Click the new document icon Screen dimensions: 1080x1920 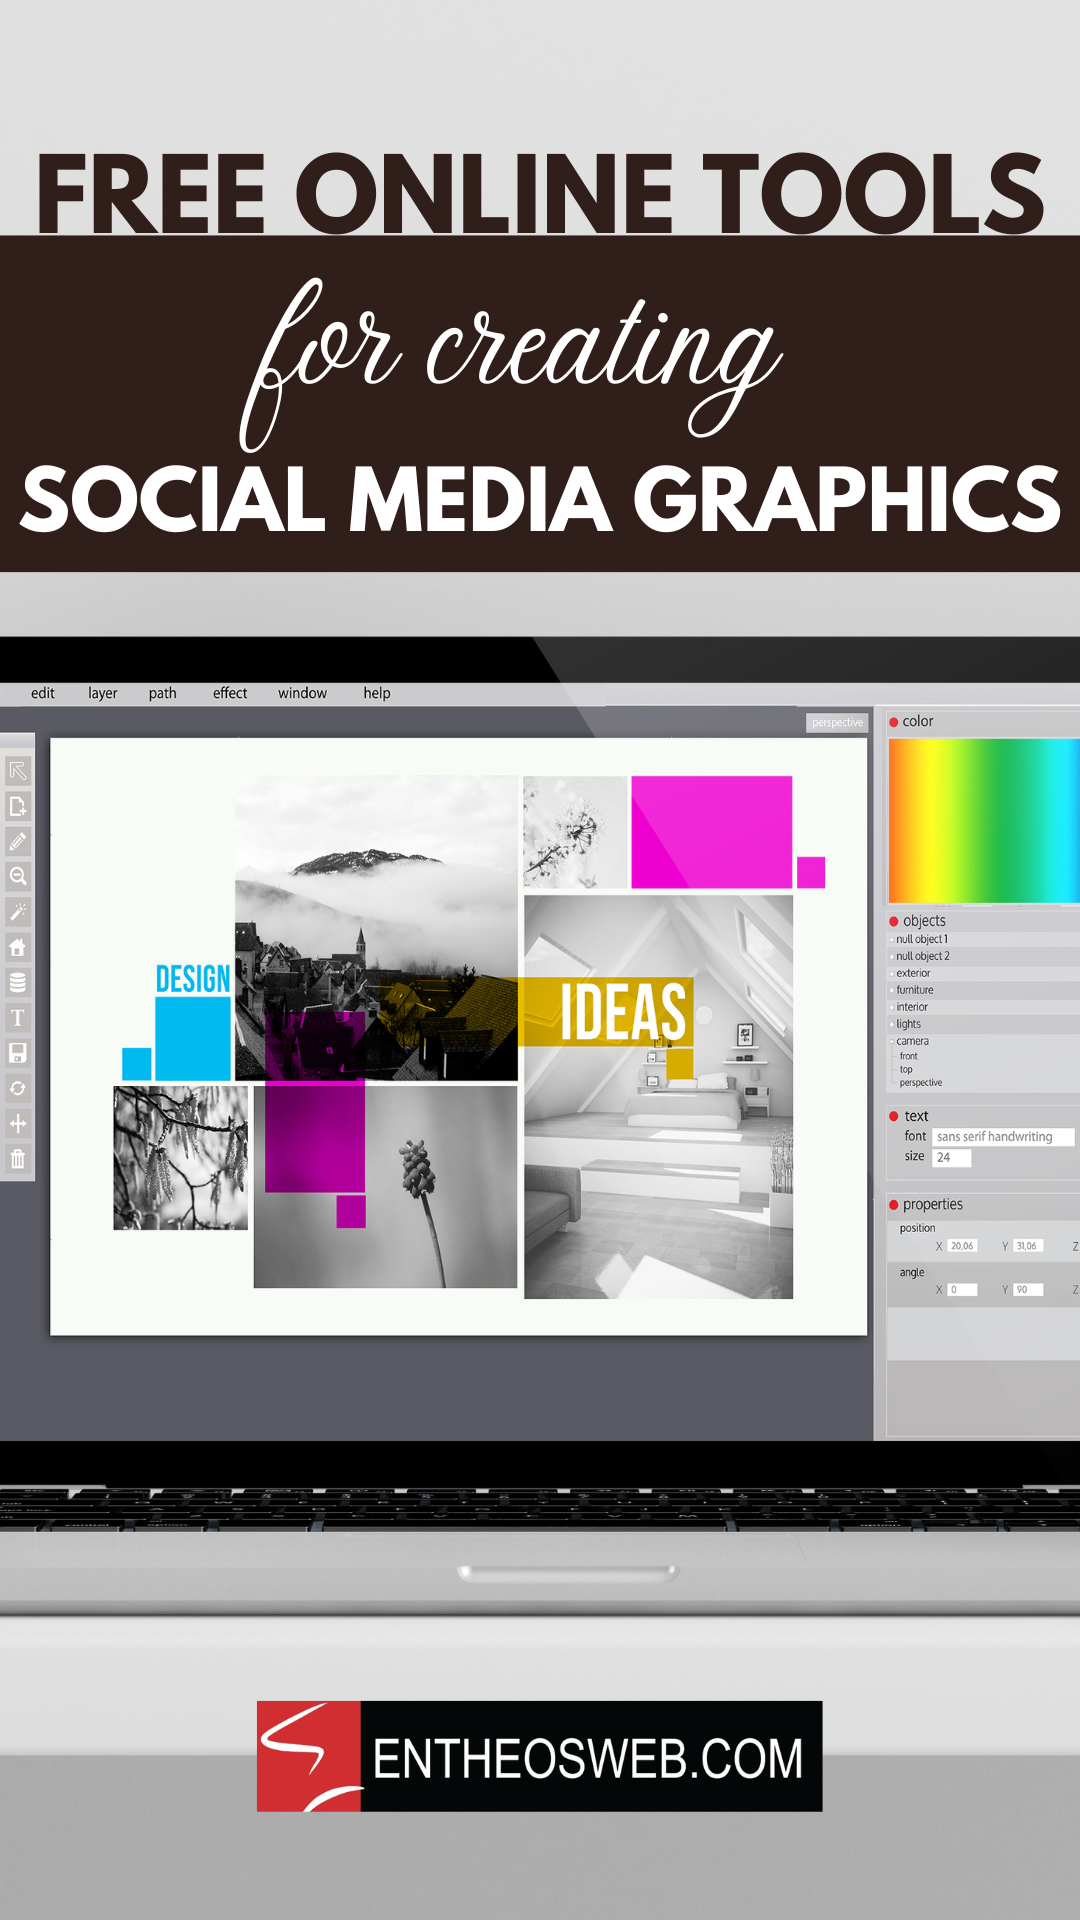18,806
